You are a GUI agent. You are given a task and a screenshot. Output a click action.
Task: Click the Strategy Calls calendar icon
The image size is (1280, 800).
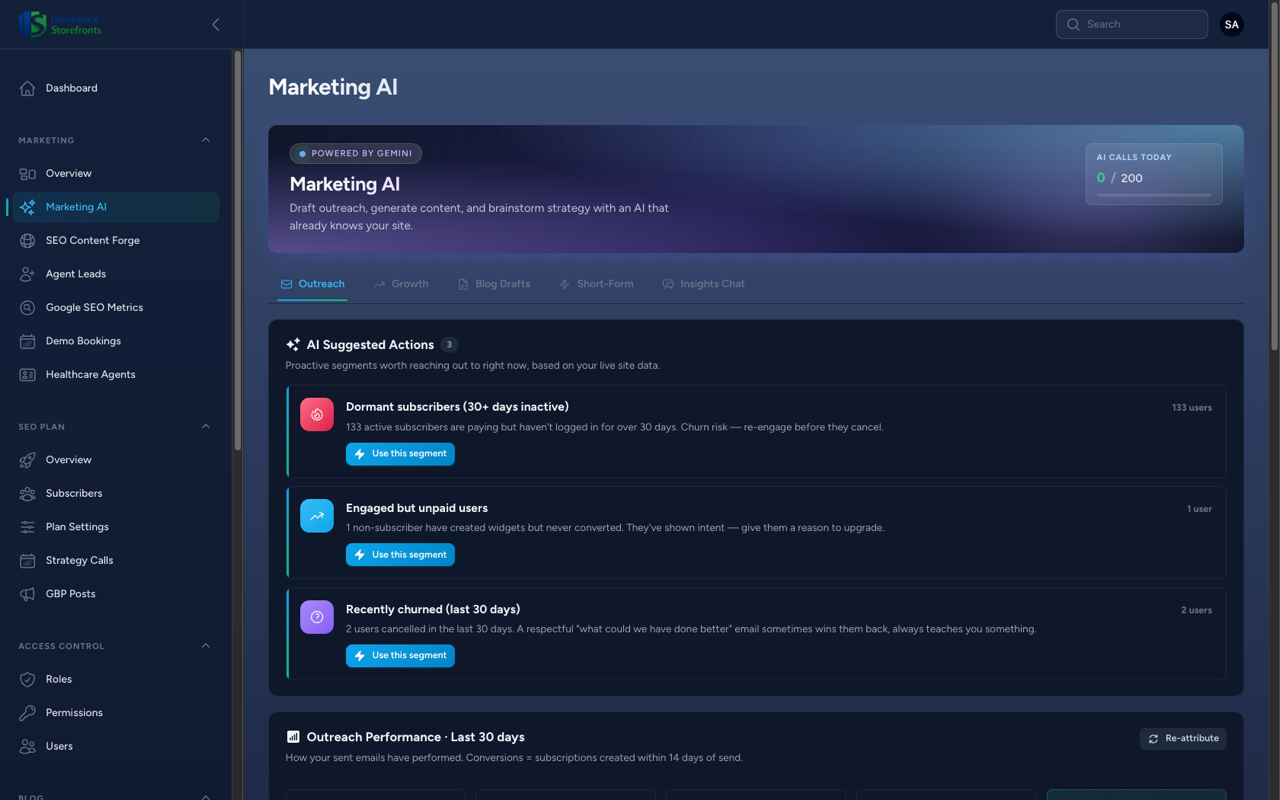point(27,561)
